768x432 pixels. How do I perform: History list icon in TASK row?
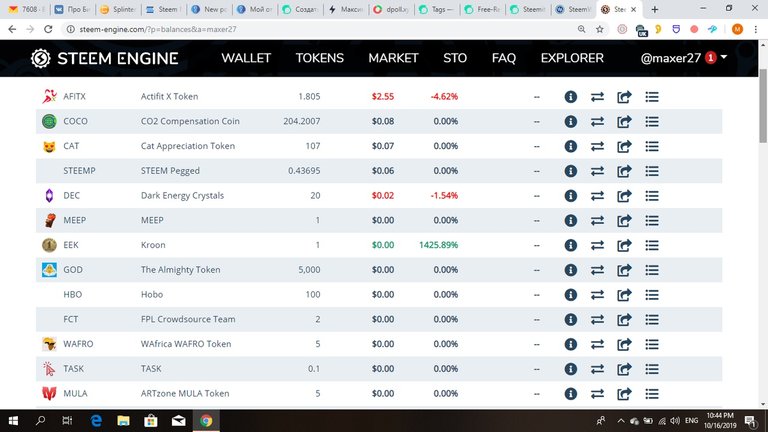pos(652,369)
